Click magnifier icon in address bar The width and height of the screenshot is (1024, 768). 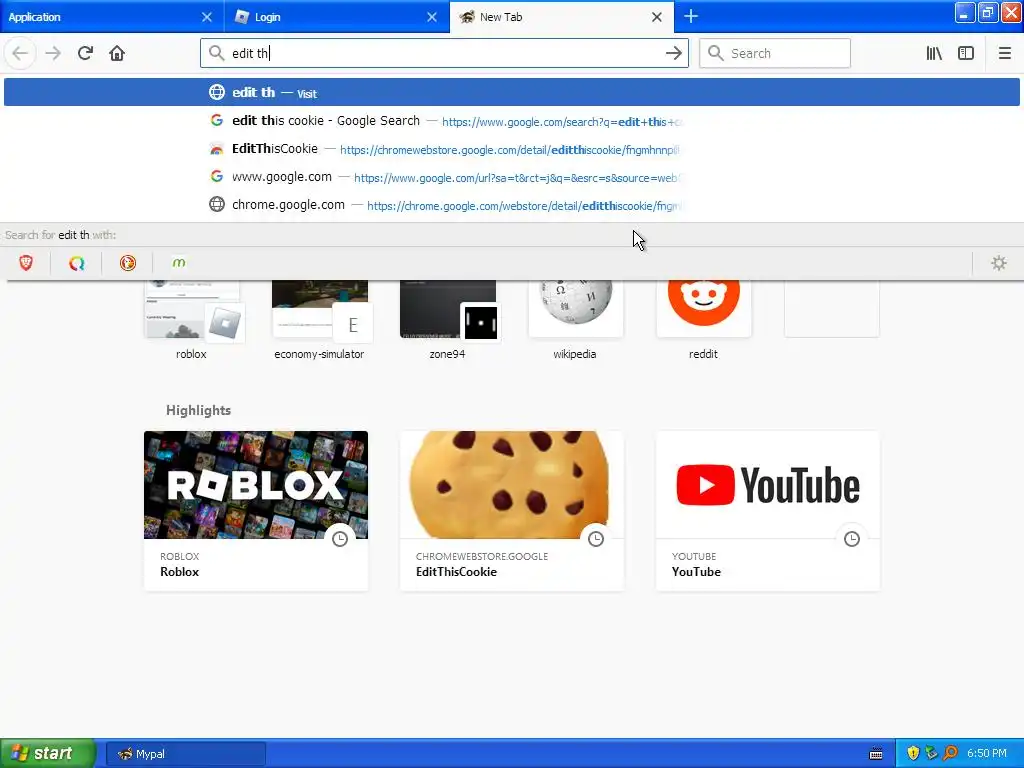click(217, 53)
